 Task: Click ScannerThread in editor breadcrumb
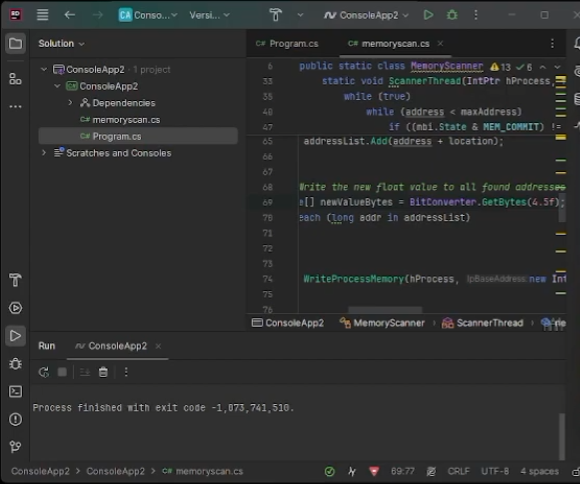[x=482, y=323]
